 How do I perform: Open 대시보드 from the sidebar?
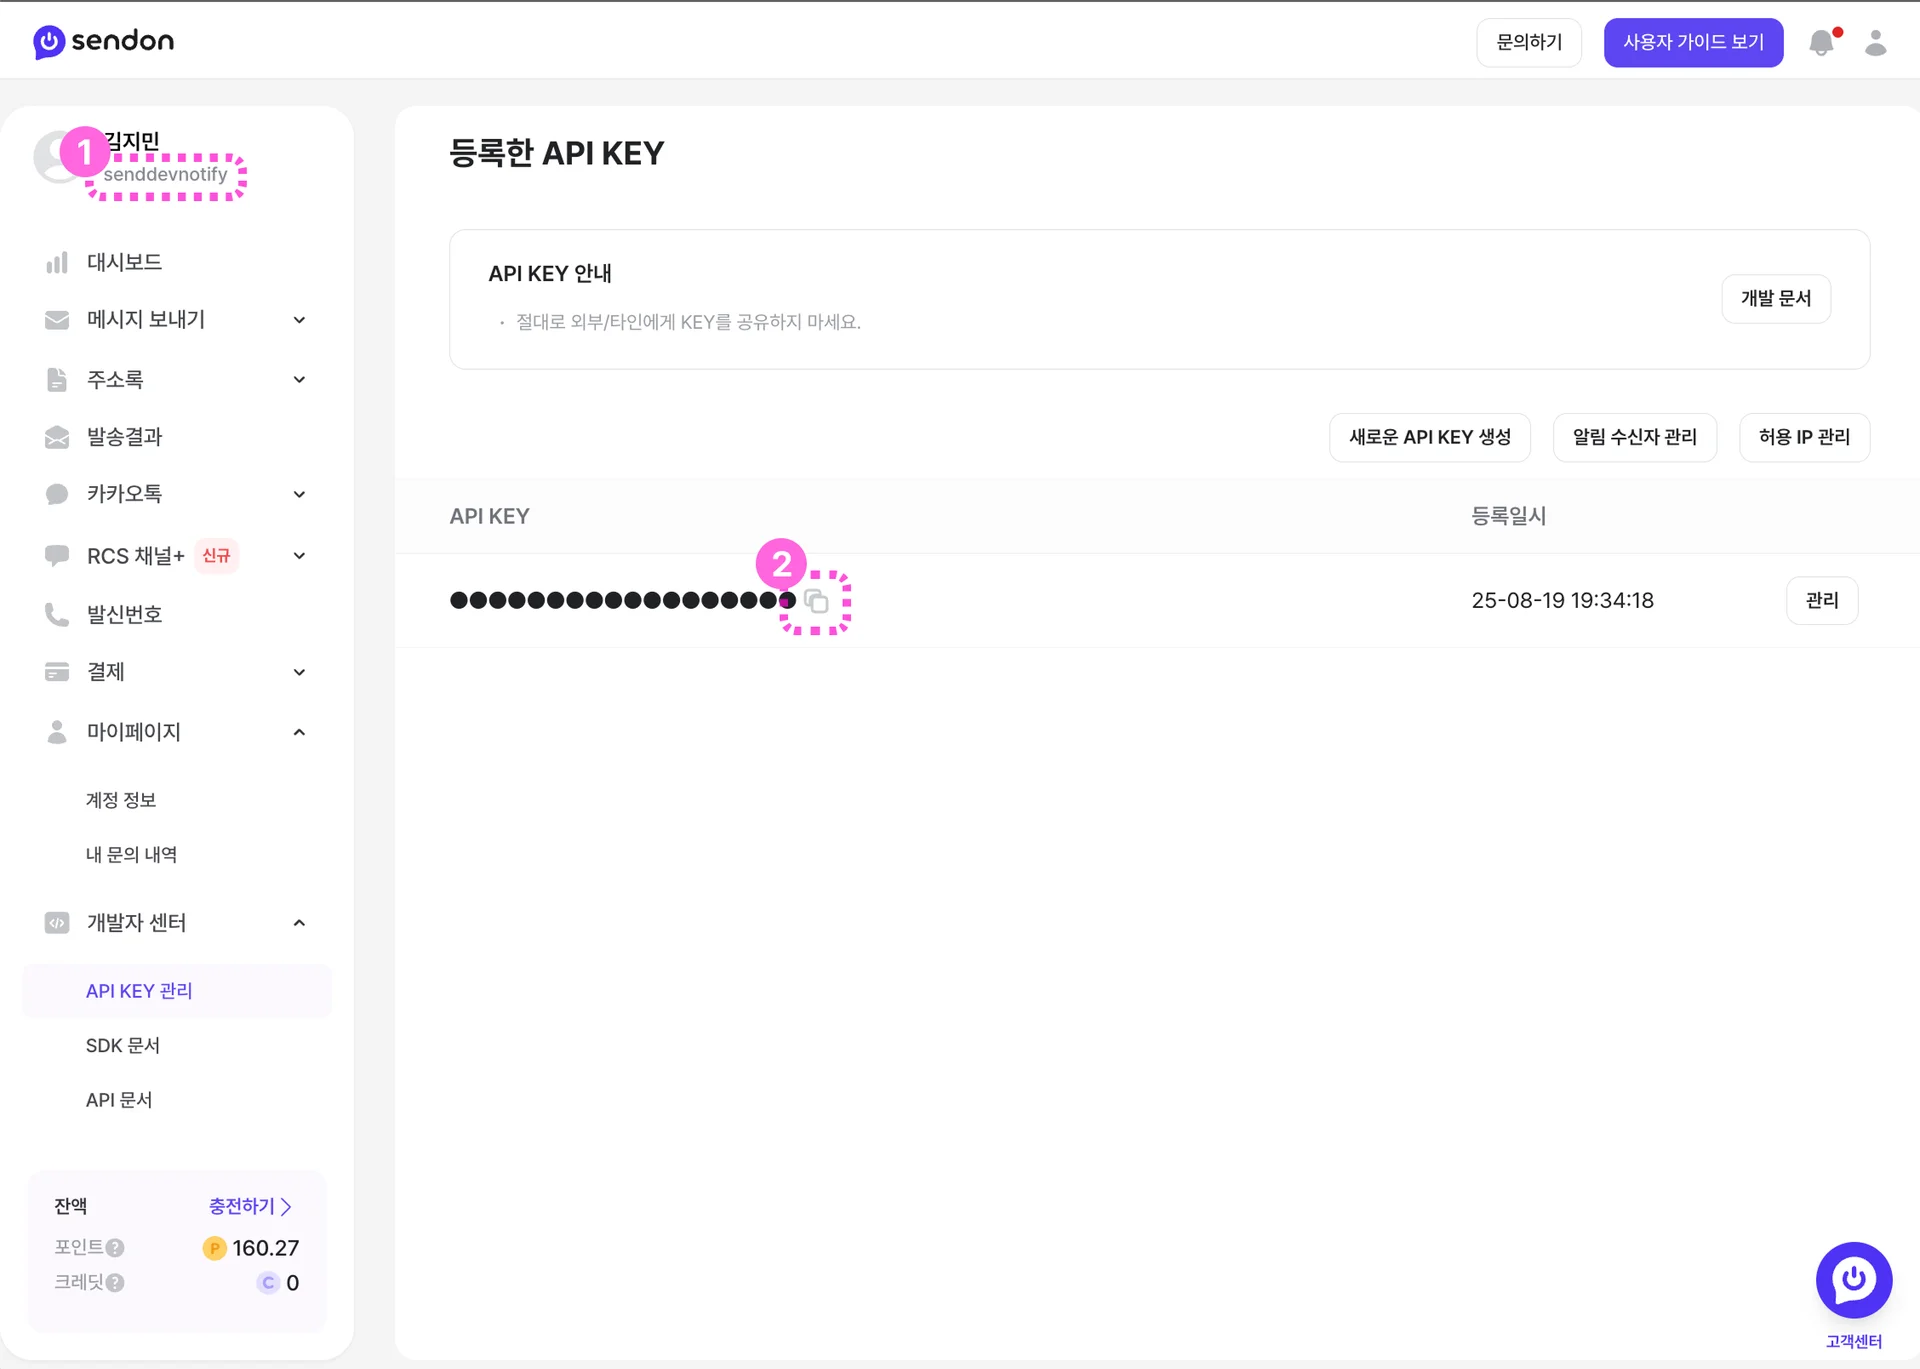[124, 262]
